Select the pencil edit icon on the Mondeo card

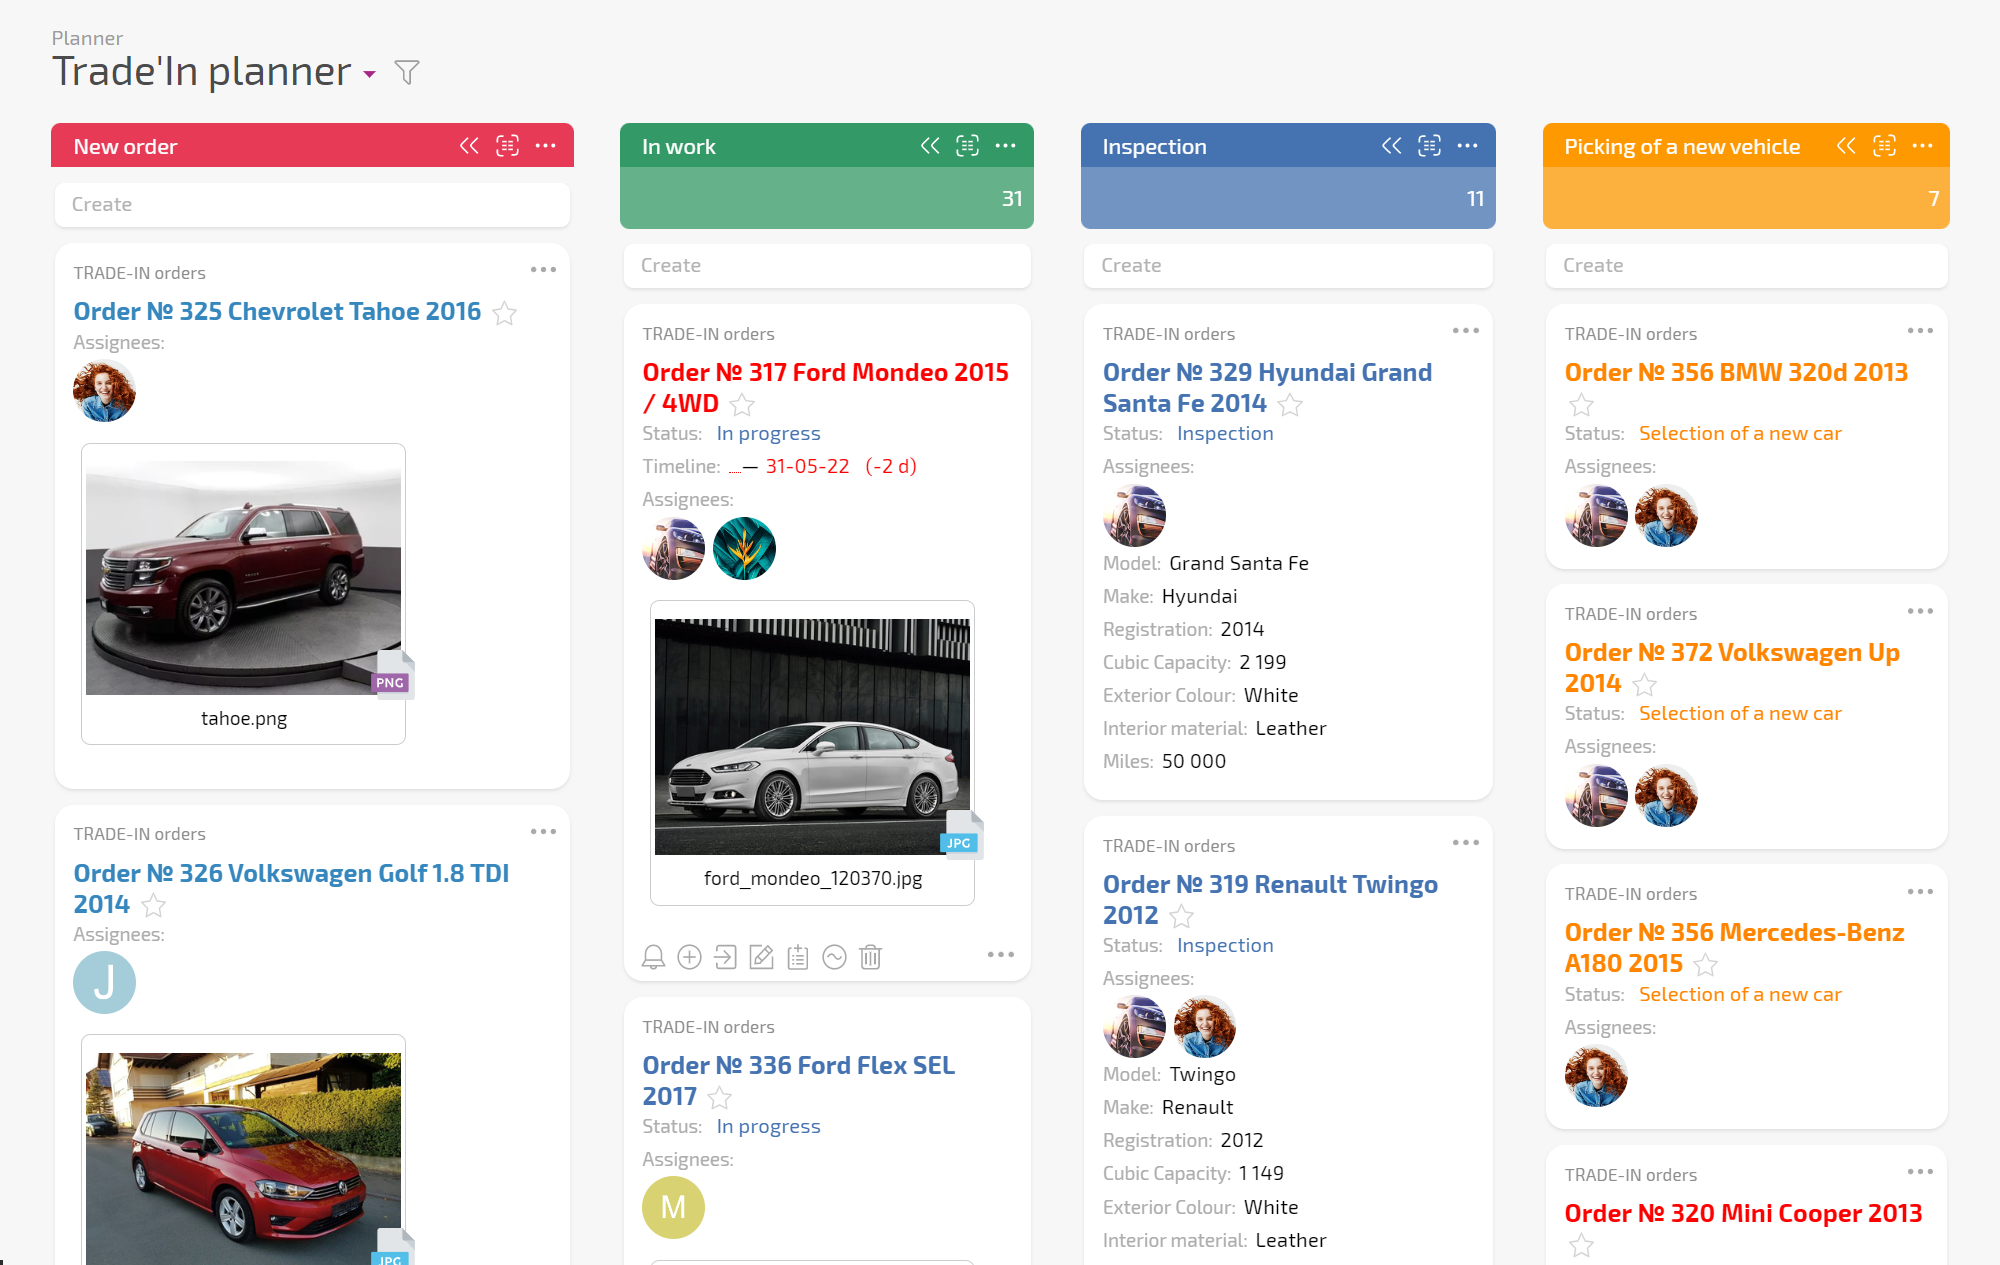pyautogui.click(x=761, y=957)
